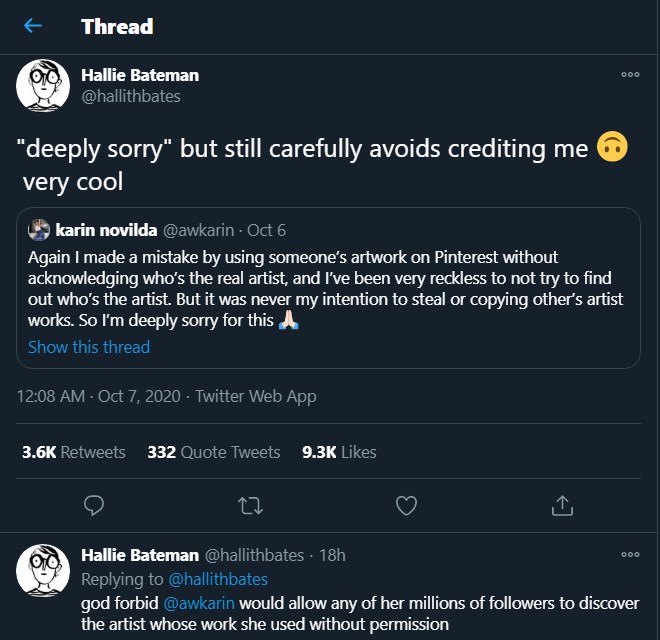Open more options on main tweet
660x640 pixels.
pos(630,75)
